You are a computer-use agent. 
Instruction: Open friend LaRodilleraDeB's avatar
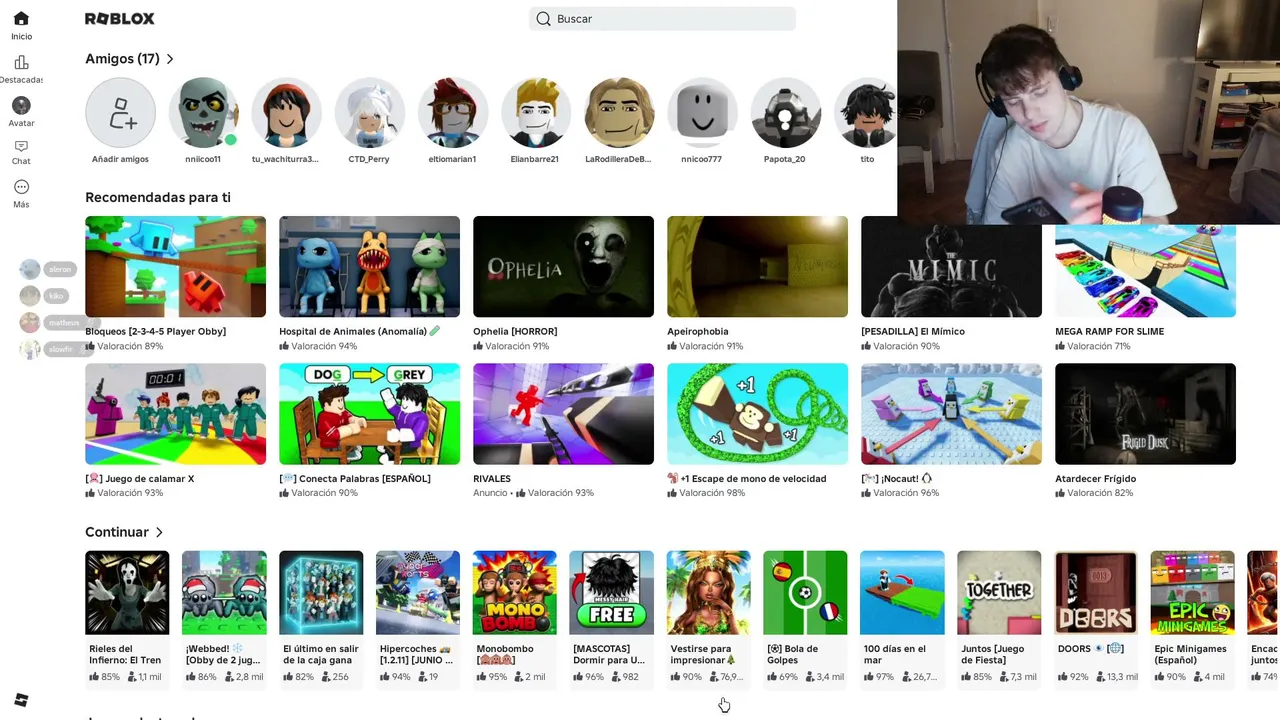[x=618, y=113]
